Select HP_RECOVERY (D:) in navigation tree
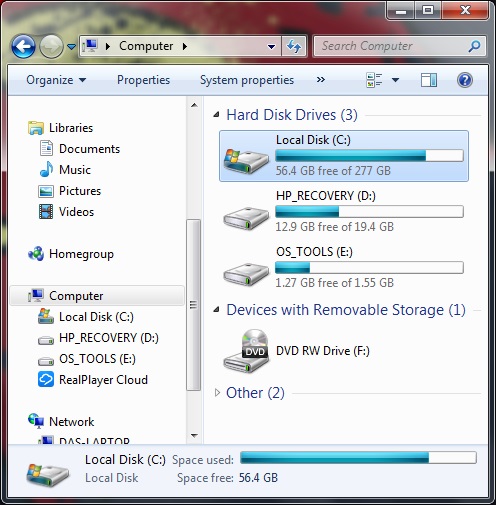 coord(109,338)
